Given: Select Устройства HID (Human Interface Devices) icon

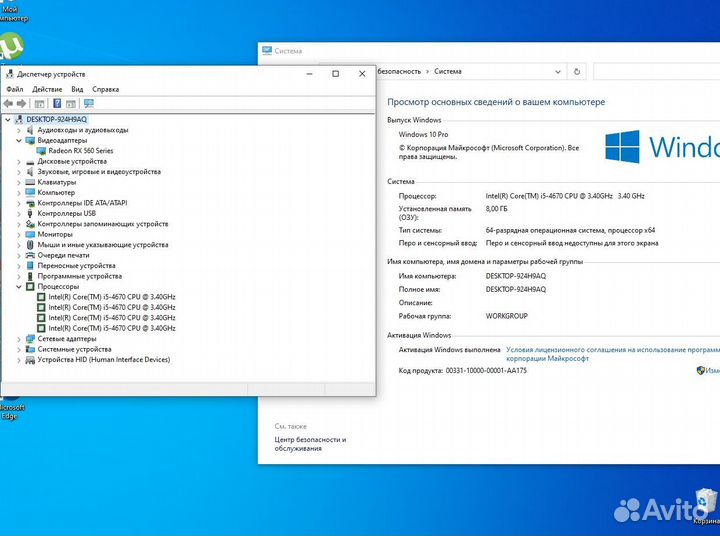Looking at the screenshot, I should tap(30, 360).
